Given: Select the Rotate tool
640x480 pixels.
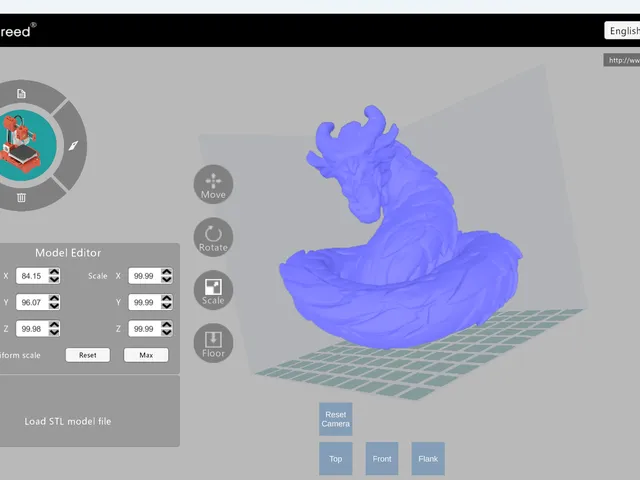Looking at the screenshot, I should coord(213,237).
